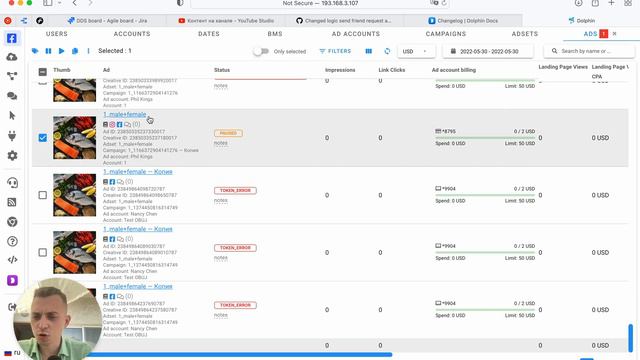Click the vertical scrollbar of the ads table
This screenshot has height=360, width=640.
click(x=630, y=338)
